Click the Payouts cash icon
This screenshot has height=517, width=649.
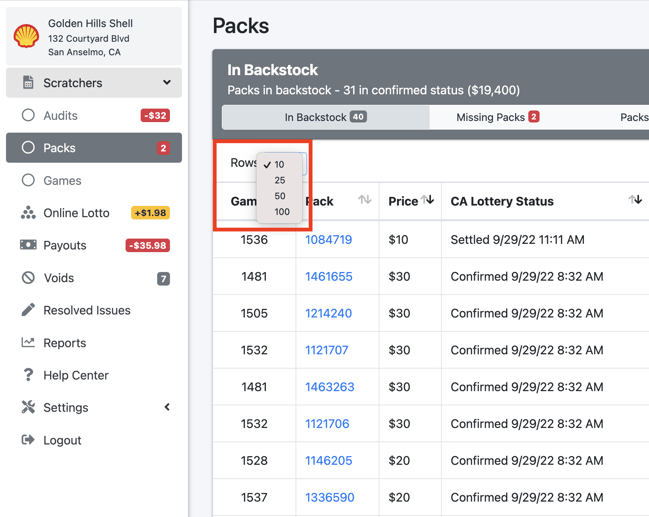(x=28, y=245)
